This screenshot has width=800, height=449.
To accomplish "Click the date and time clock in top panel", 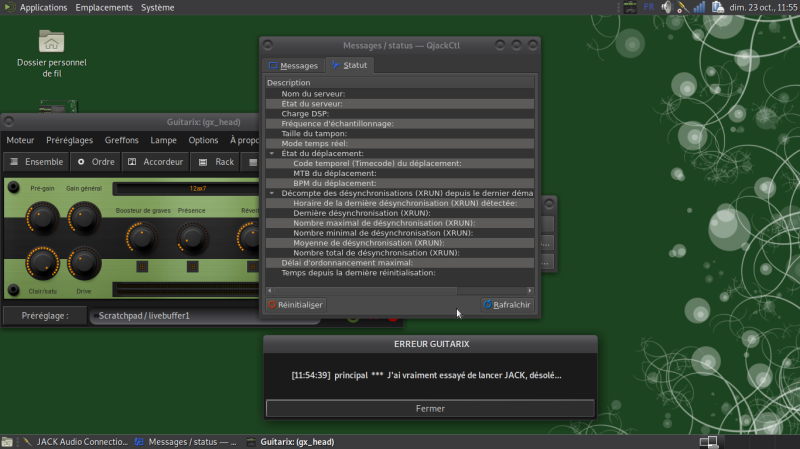I will pyautogui.click(x=763, y=7).
